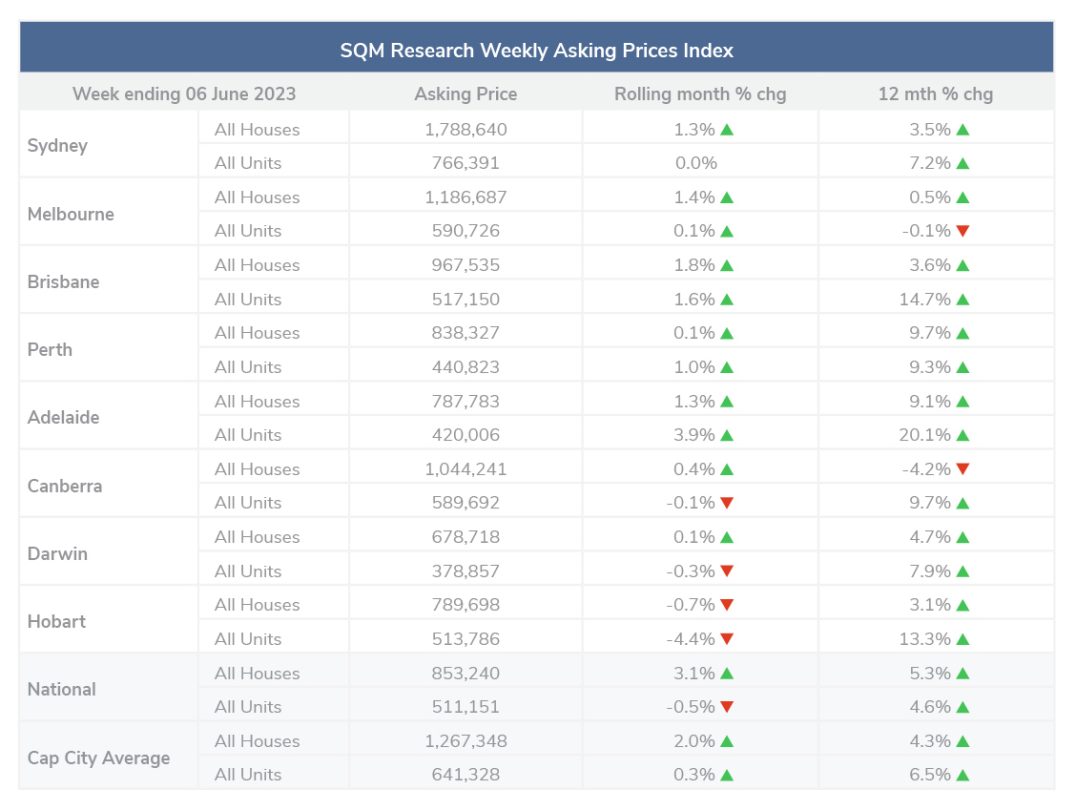This screenshot has height=810, width=1076.
Task: Click green arrow beside Adelaide units 20.1%
Action: [963, 435]
